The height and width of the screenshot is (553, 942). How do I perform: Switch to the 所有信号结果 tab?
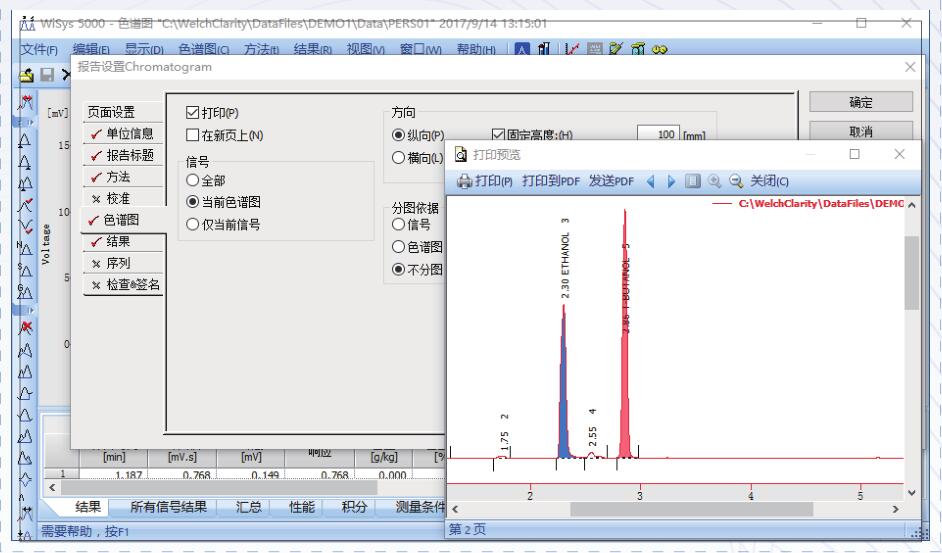[x=168, y=507]
